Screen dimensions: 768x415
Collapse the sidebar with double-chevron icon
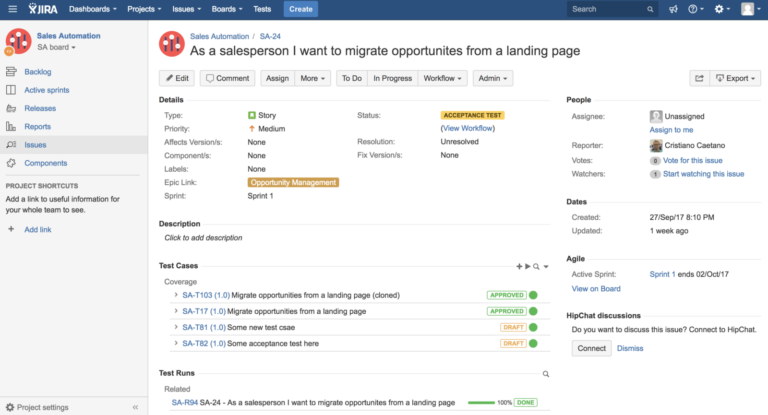[x=135, y=407]
